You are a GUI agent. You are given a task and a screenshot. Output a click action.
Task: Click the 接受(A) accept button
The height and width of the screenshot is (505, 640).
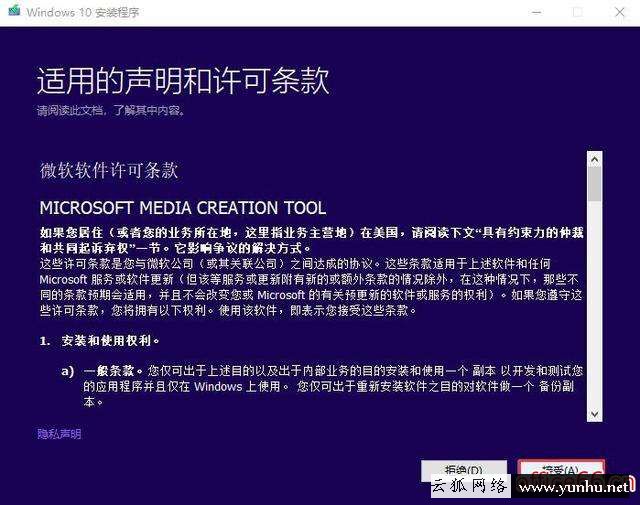[561, 470]
